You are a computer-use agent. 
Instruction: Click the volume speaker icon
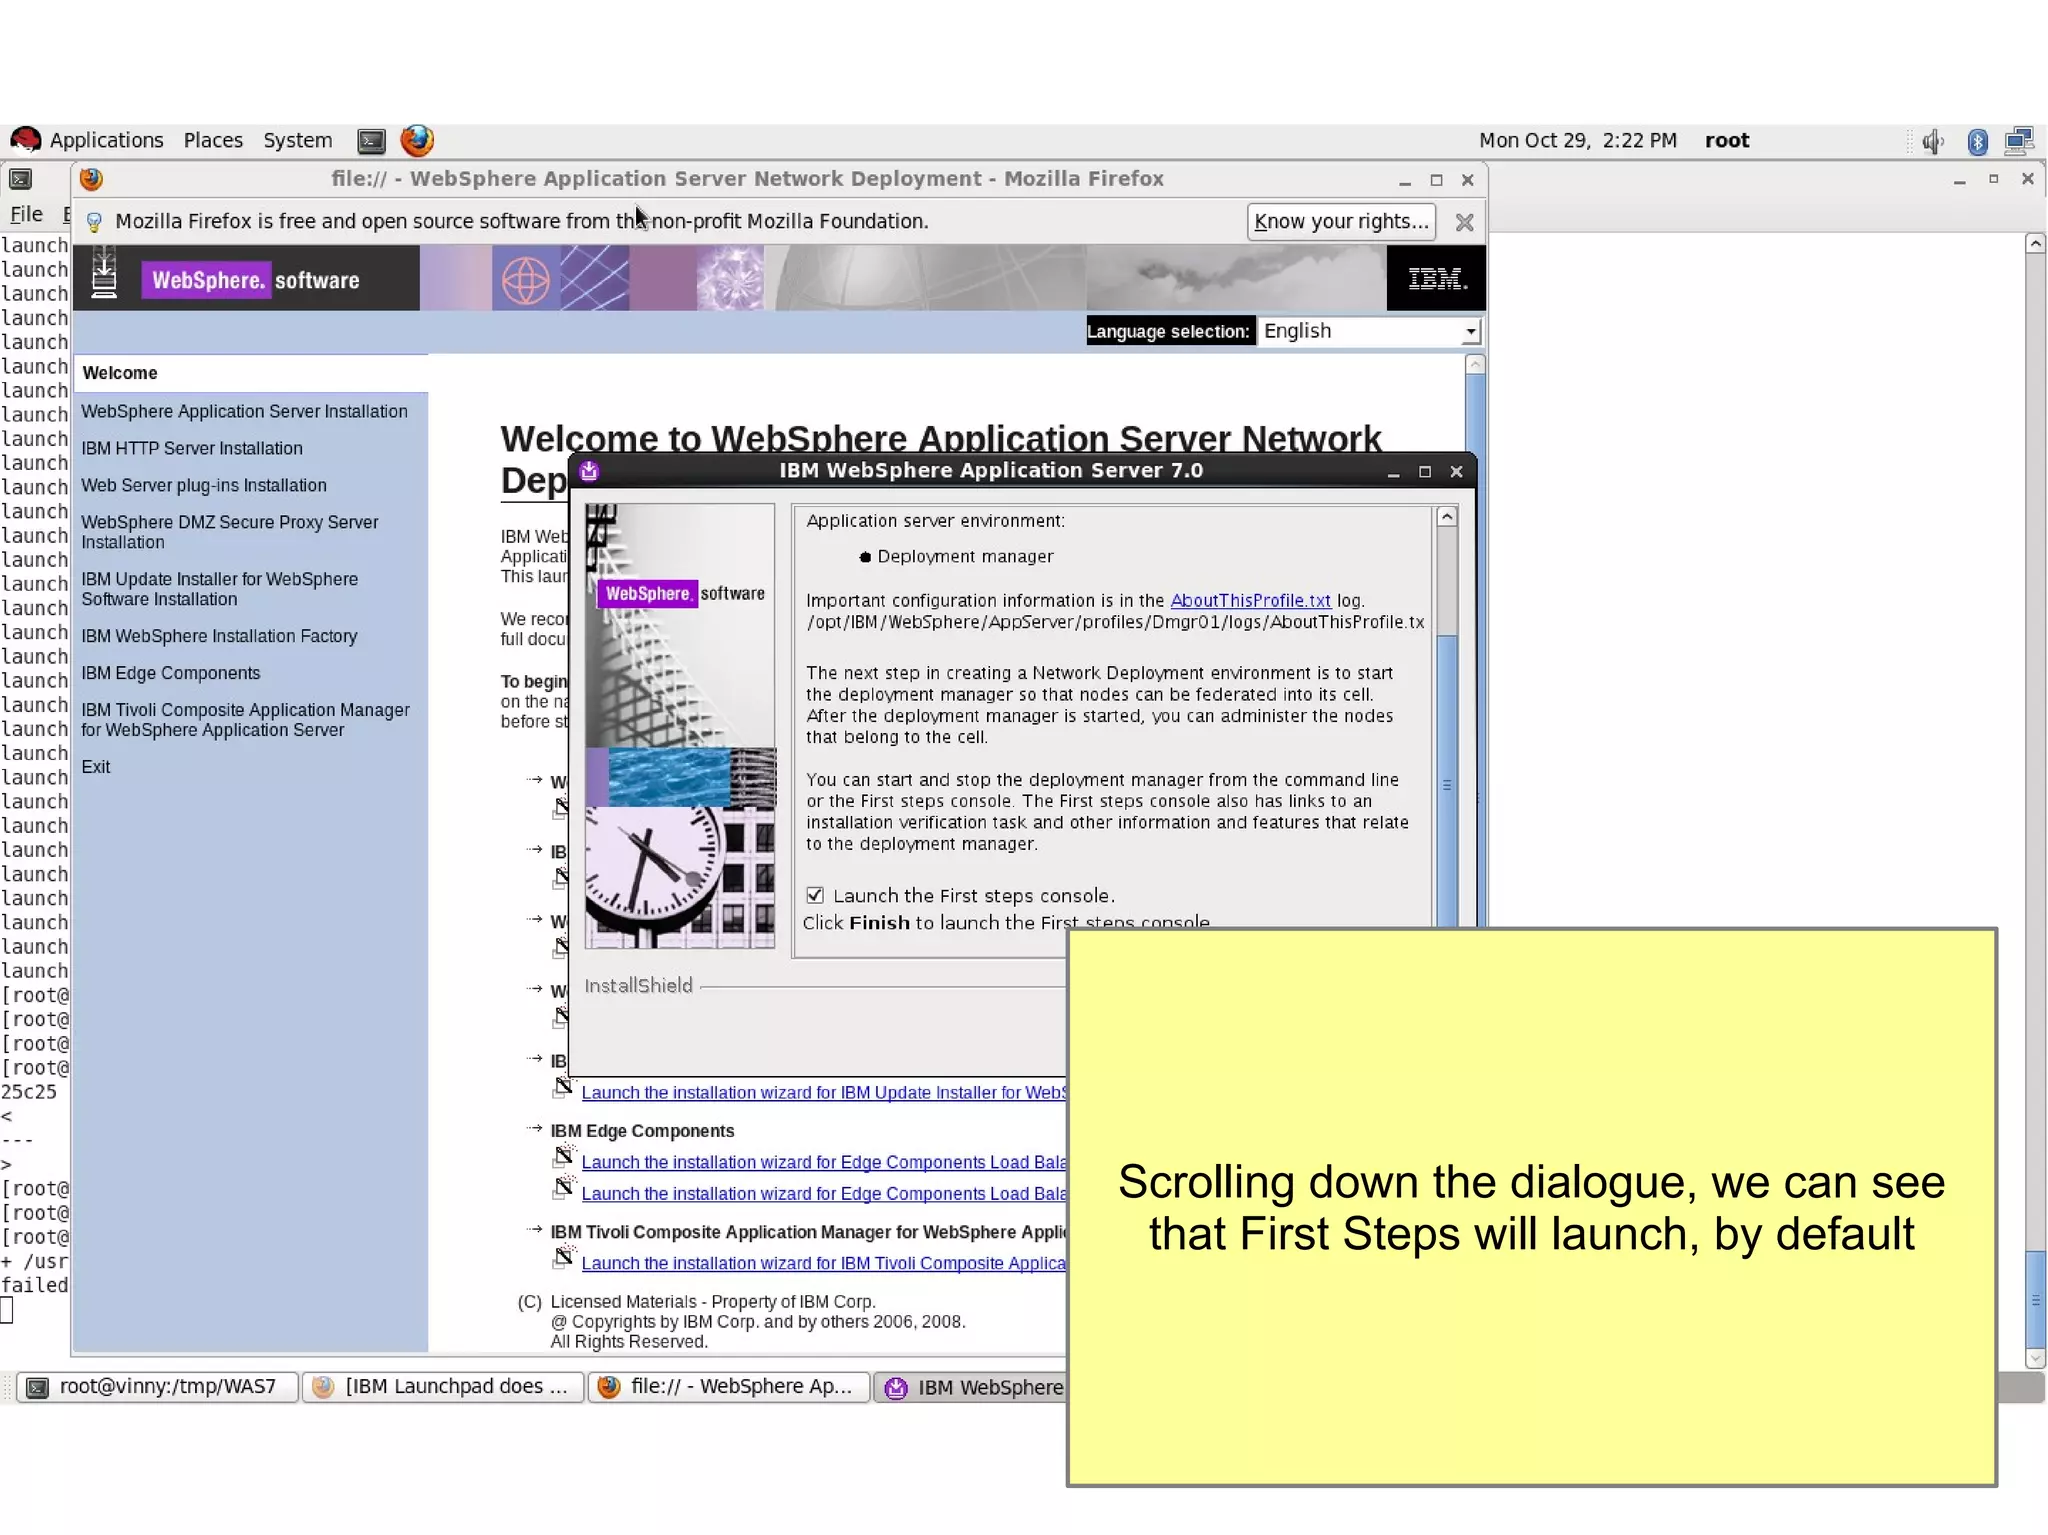[x=1933, y=141]
